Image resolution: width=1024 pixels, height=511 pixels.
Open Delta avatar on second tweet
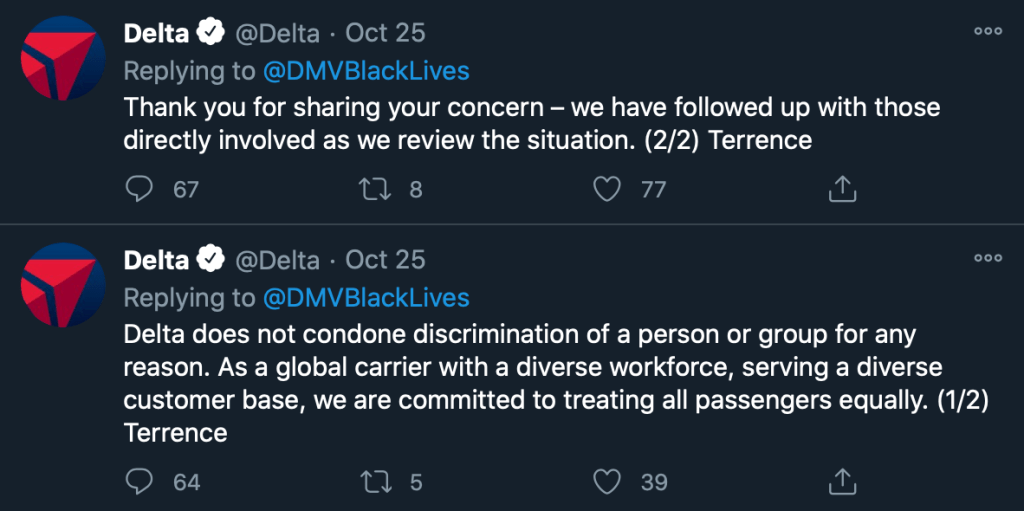(60, 284)
